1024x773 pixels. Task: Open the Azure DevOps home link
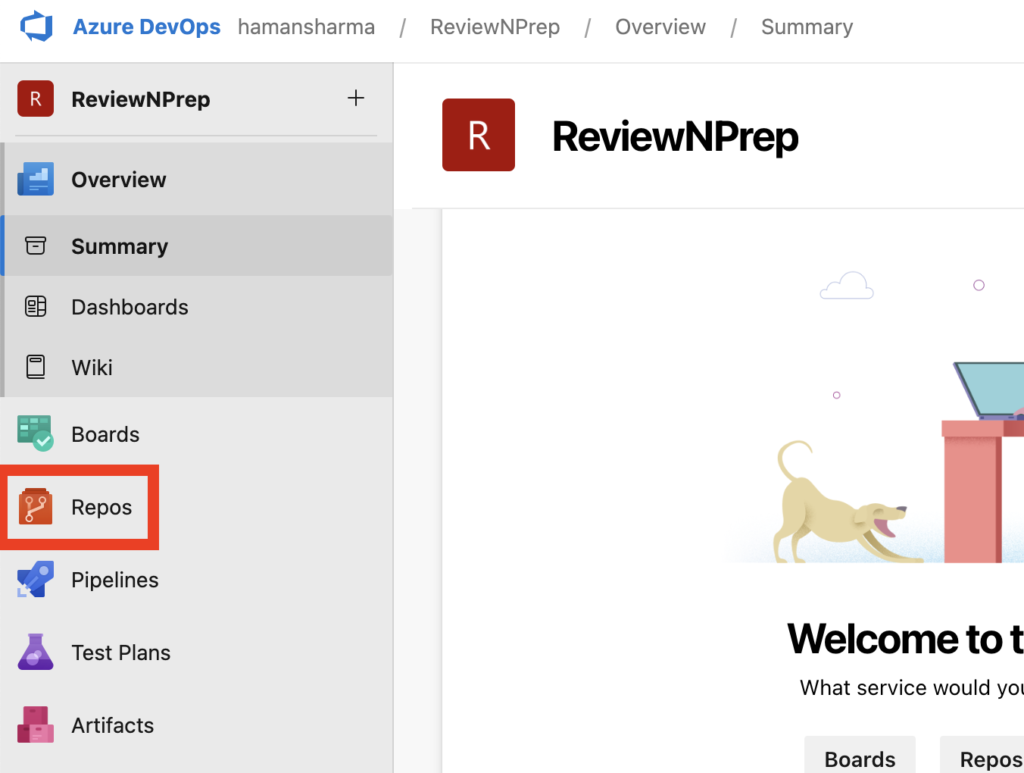(146, 27)
